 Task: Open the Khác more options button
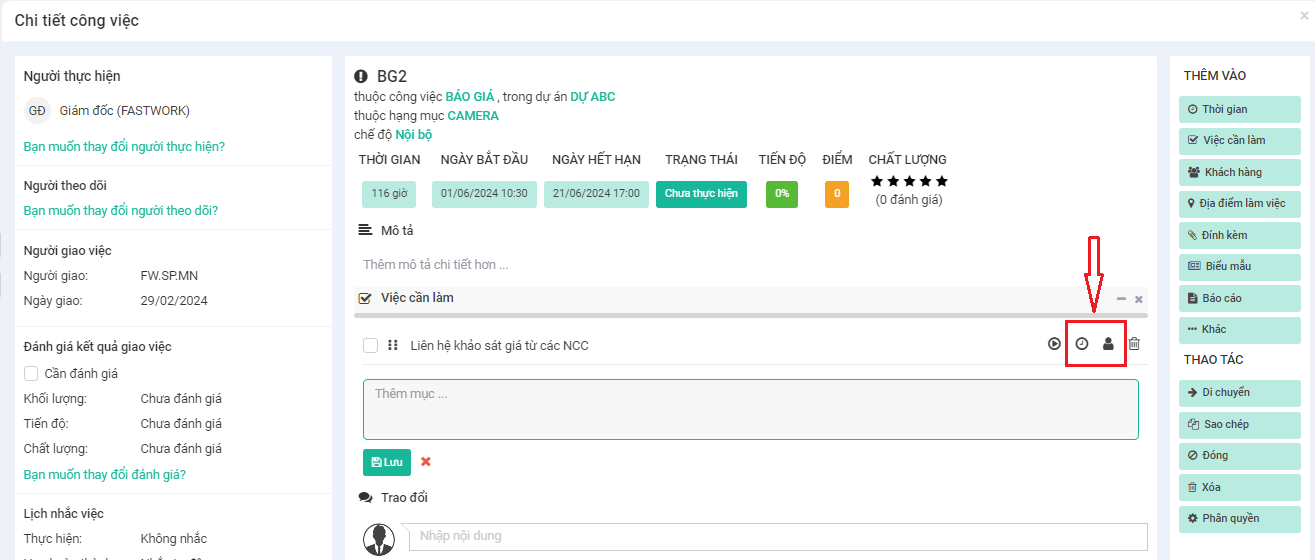coord(1240,329)
